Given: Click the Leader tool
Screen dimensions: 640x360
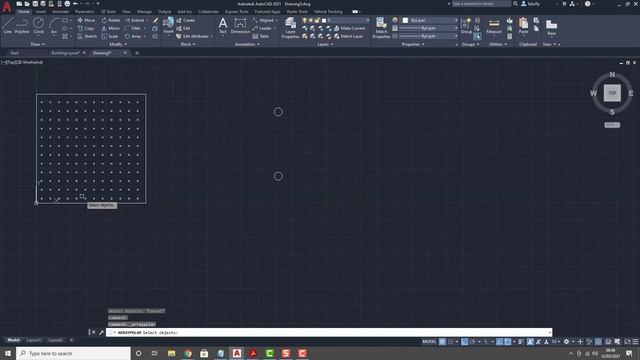Looking at the screenshot, I should tap(262, 28).
